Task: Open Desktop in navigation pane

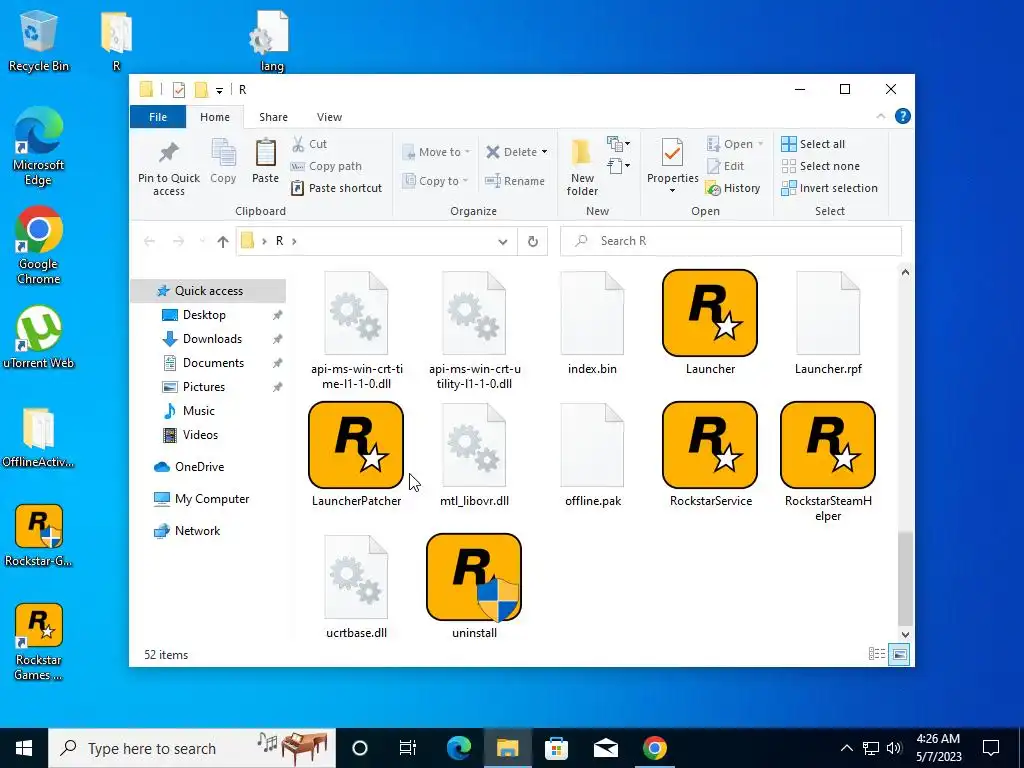Action: tap(204, 315)
